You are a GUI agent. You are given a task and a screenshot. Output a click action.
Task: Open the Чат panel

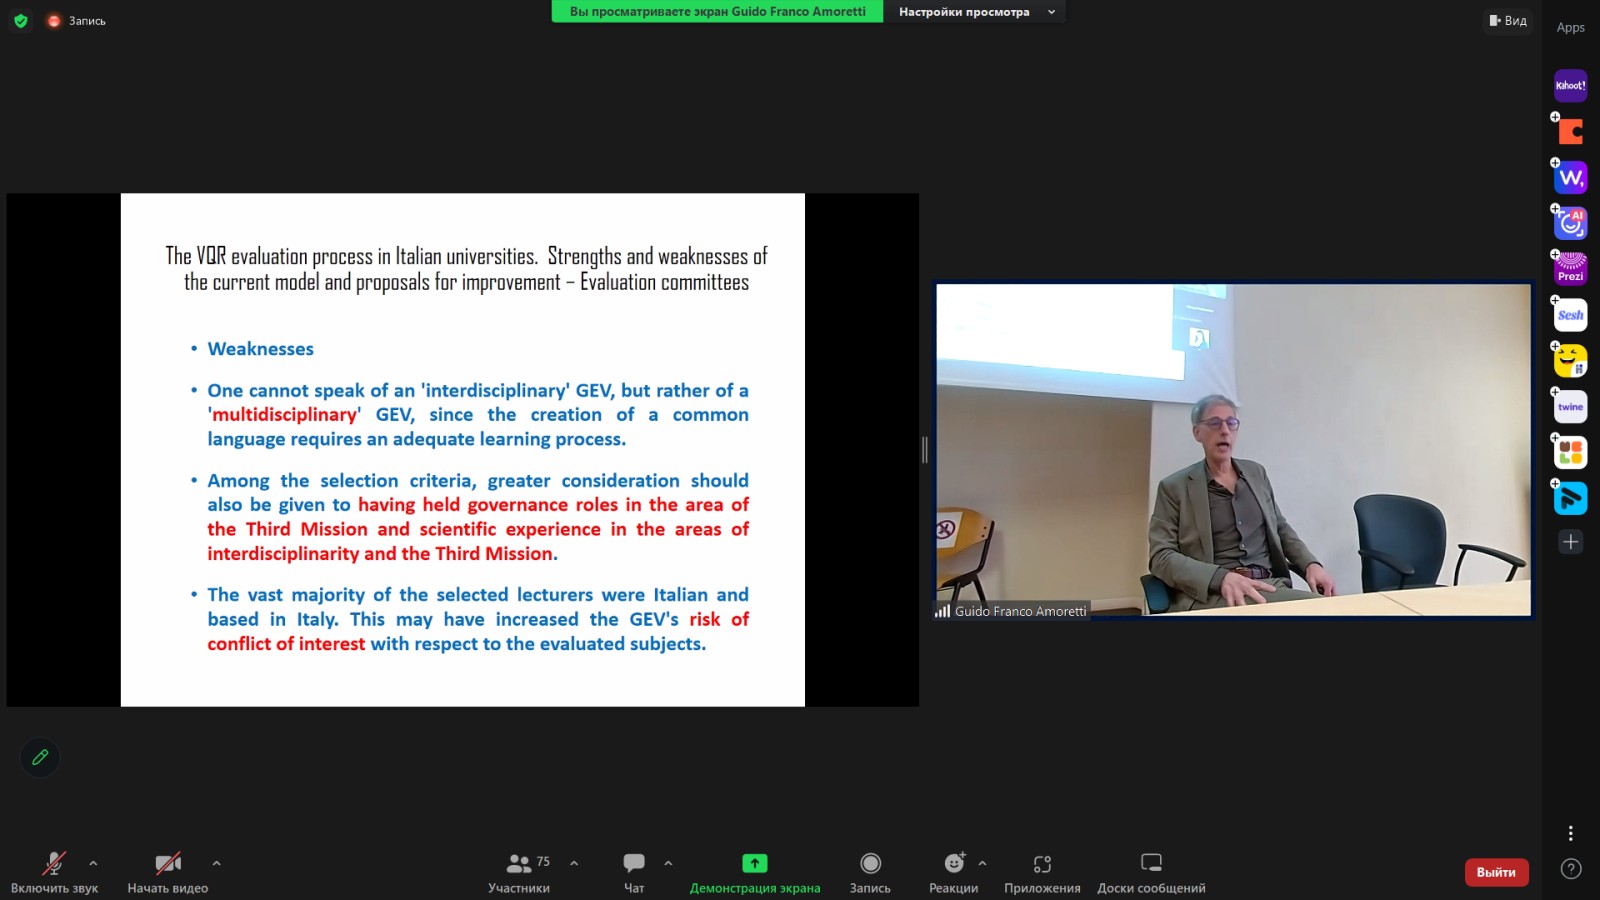pyautogui.click(x=634, y=871)
